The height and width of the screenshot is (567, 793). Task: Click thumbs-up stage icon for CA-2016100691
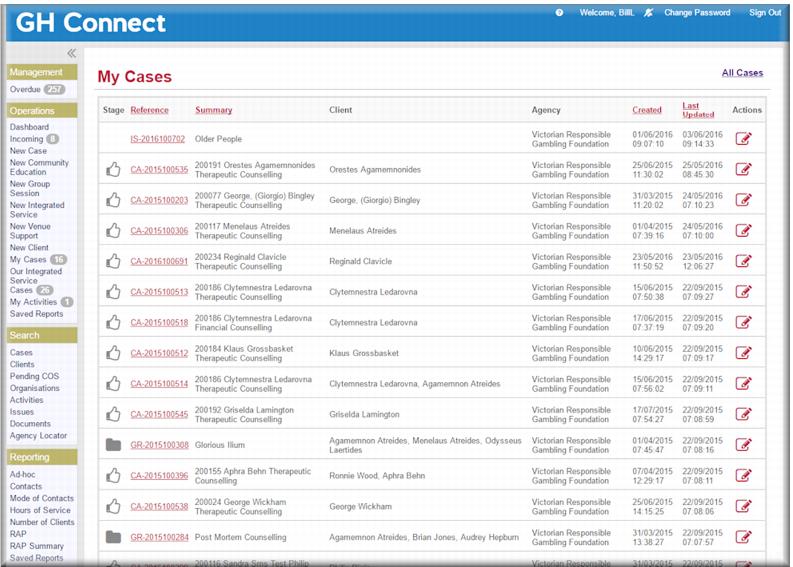(113, 261)
